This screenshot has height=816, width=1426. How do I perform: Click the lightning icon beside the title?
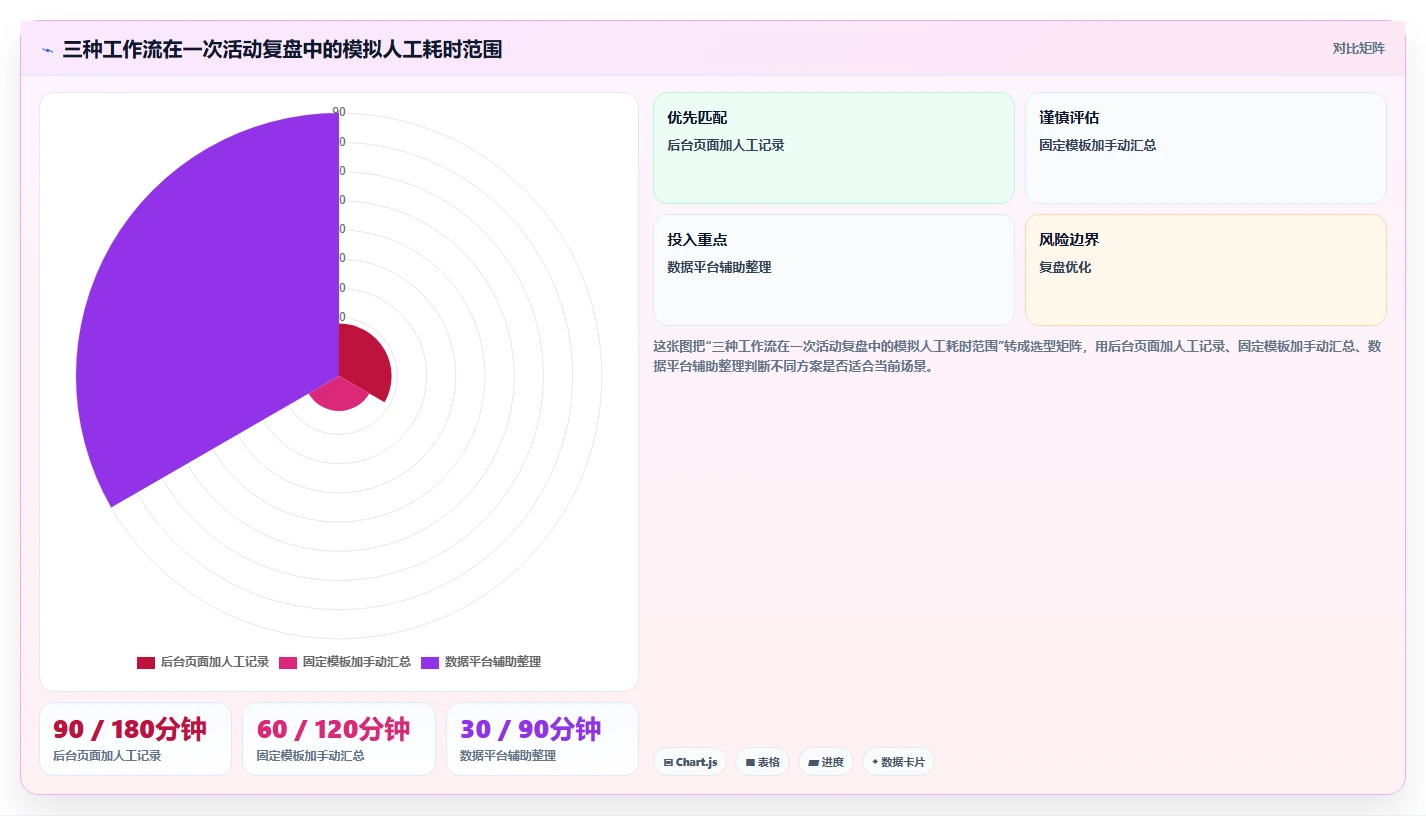tap(47, 49)
